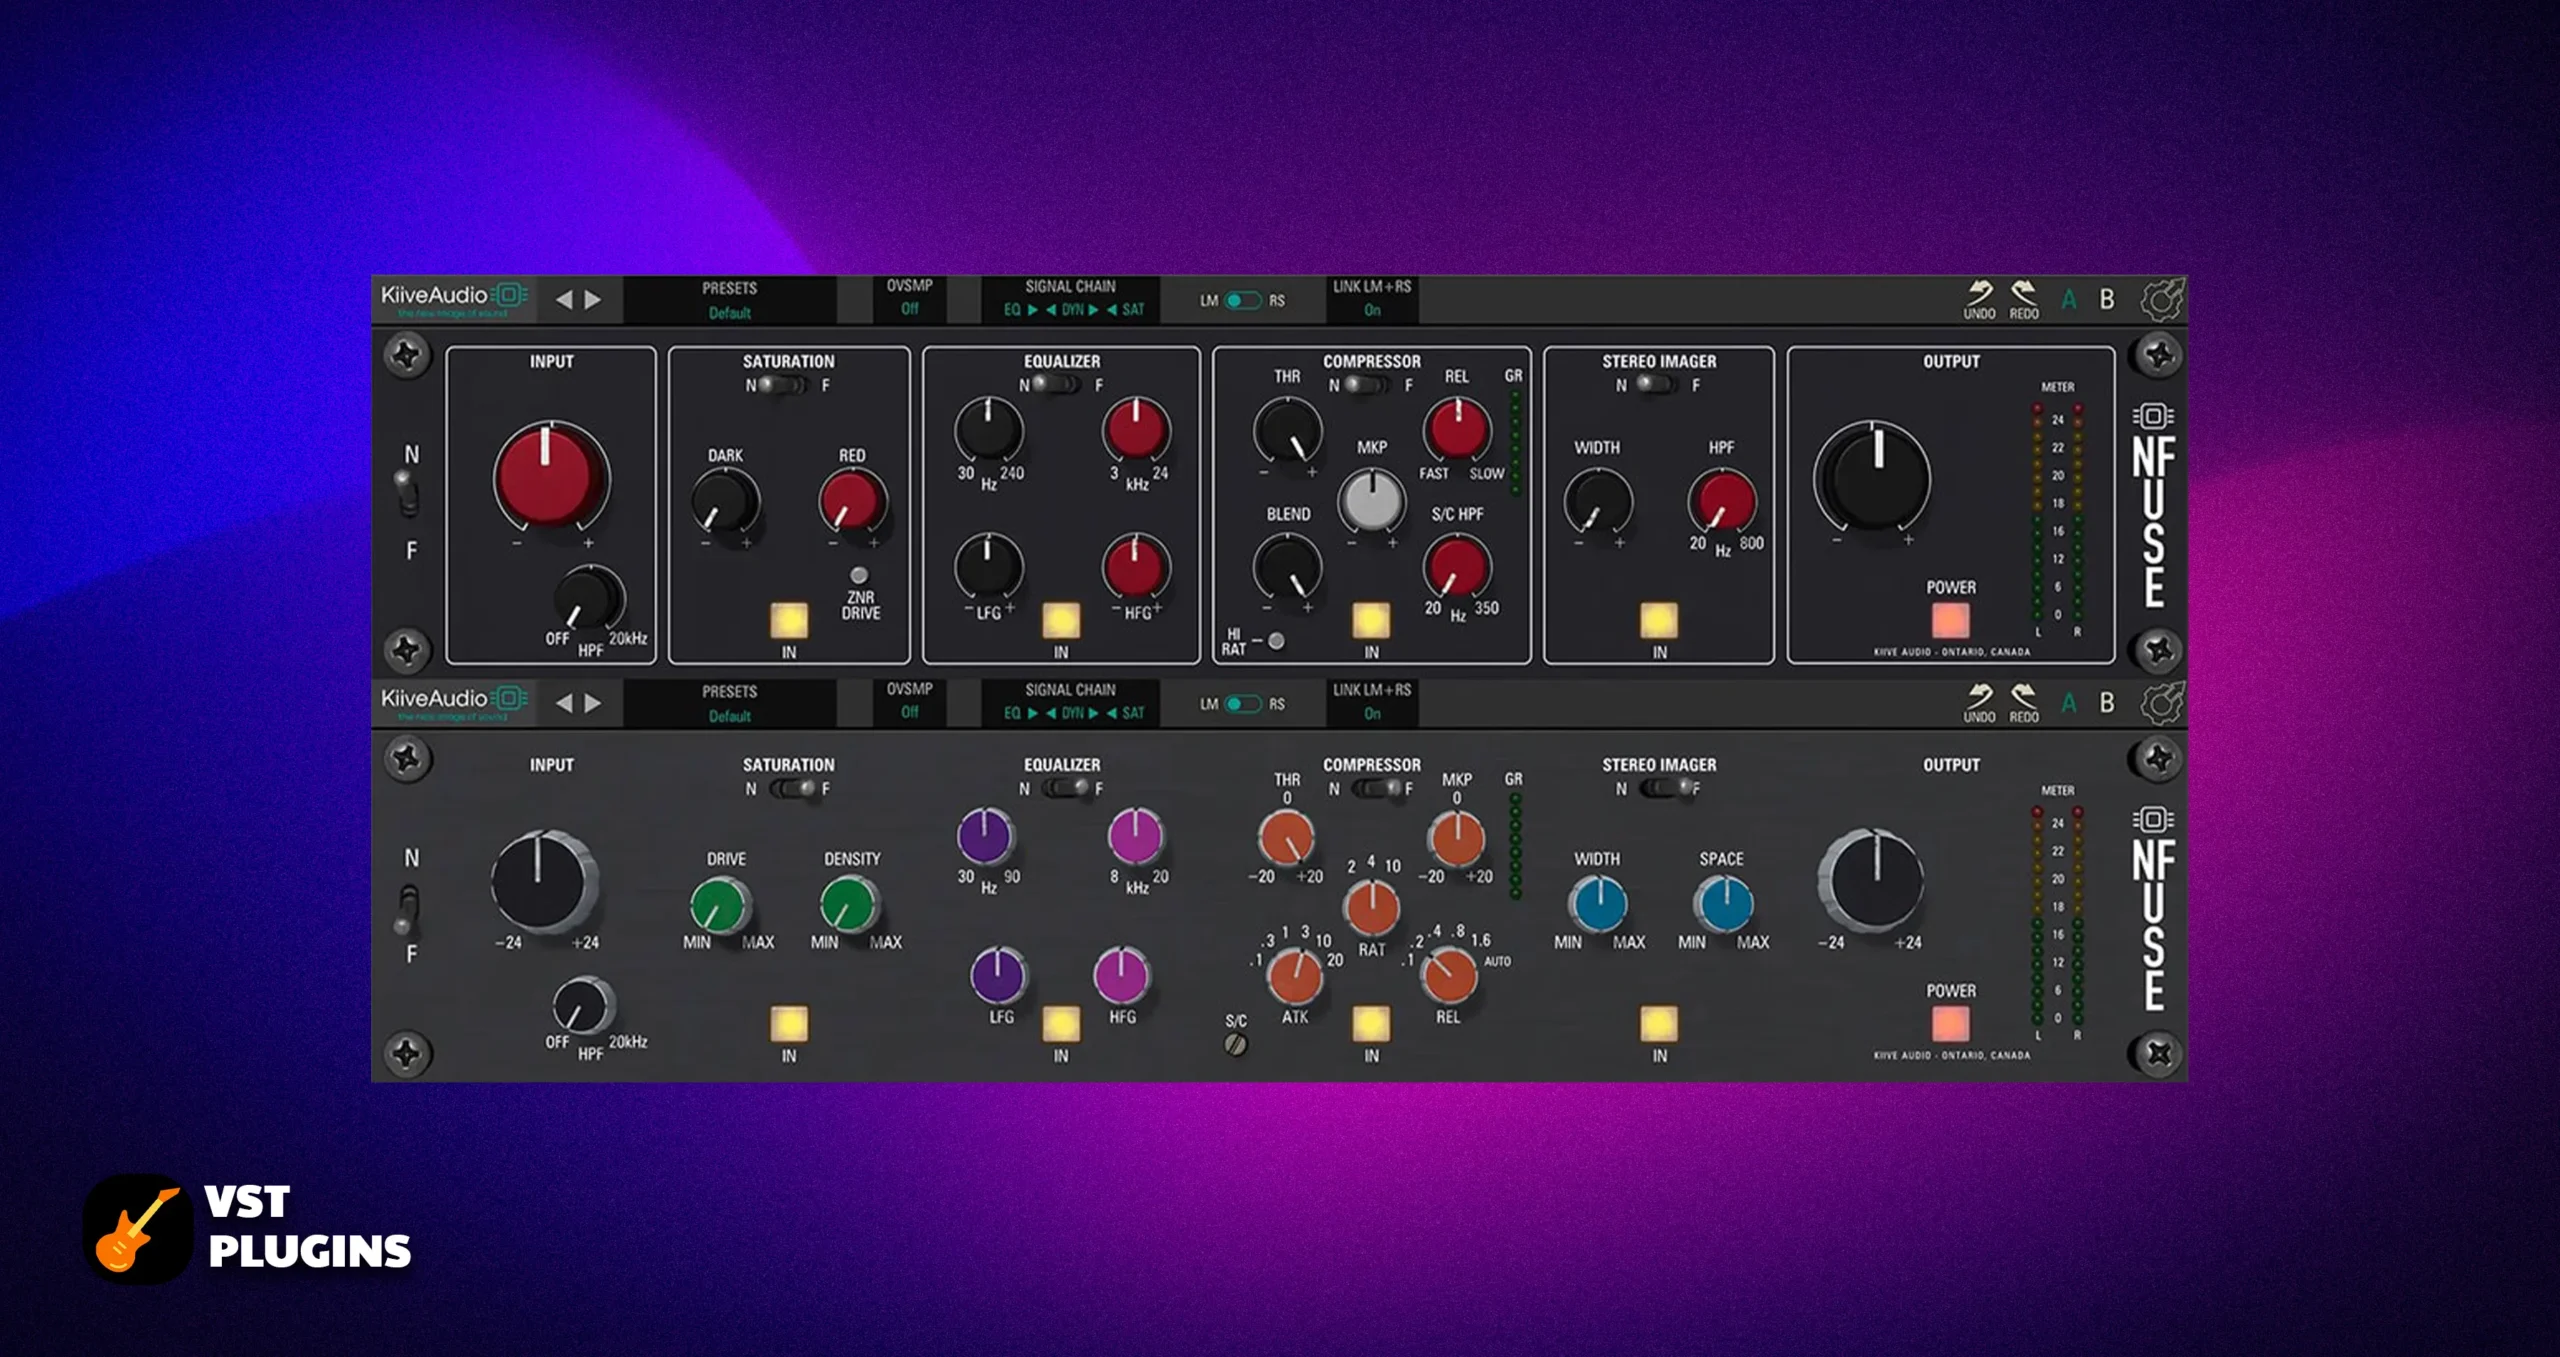Click Undo icon in top plugin

[x=1979, y=299]
